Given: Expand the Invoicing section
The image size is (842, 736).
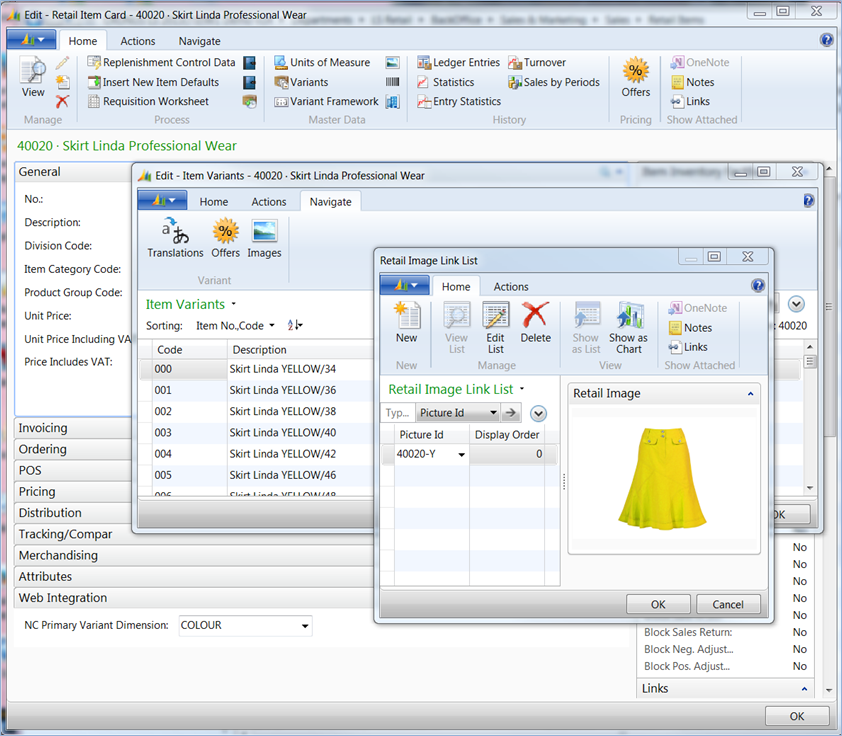Looking at the screenshot, I should (x=44, y=428).
